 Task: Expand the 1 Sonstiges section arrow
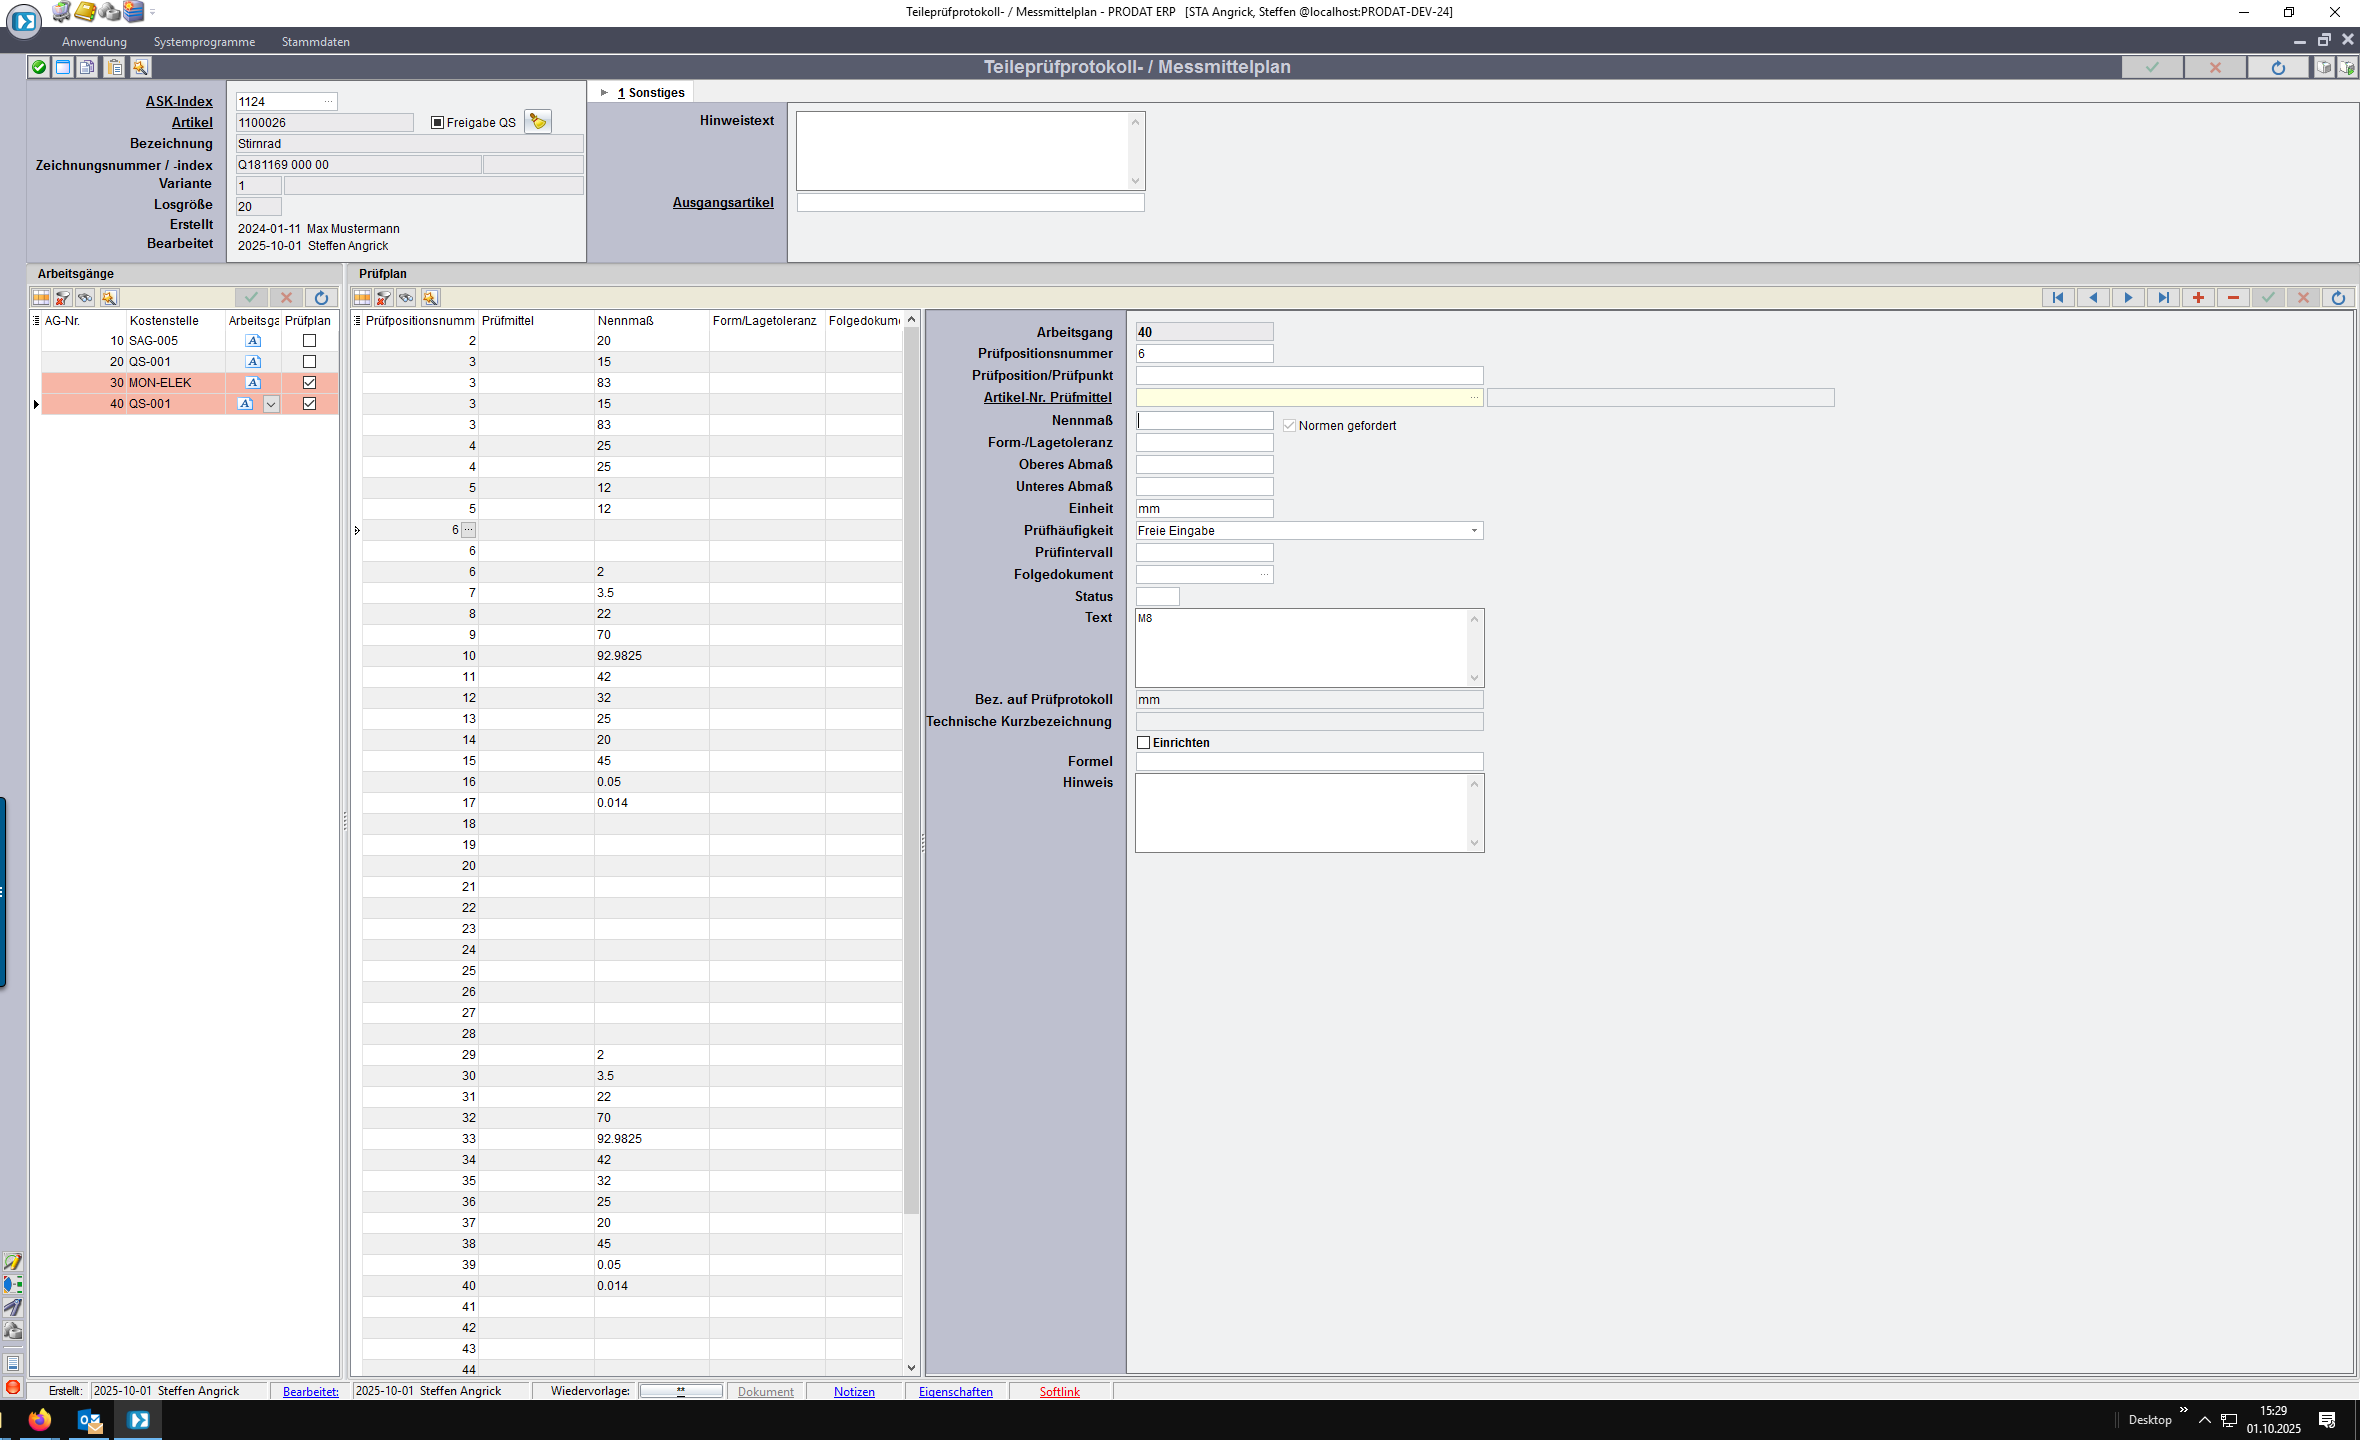[x=604, y=93]
